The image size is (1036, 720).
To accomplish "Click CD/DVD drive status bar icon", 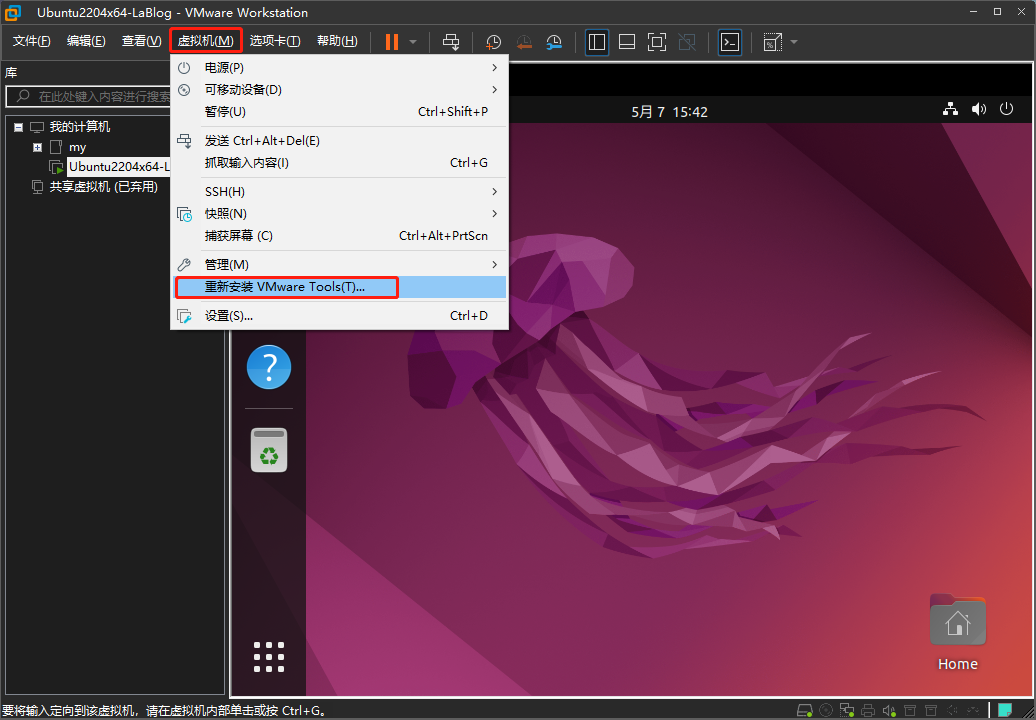I will click(x=826, y=710).
